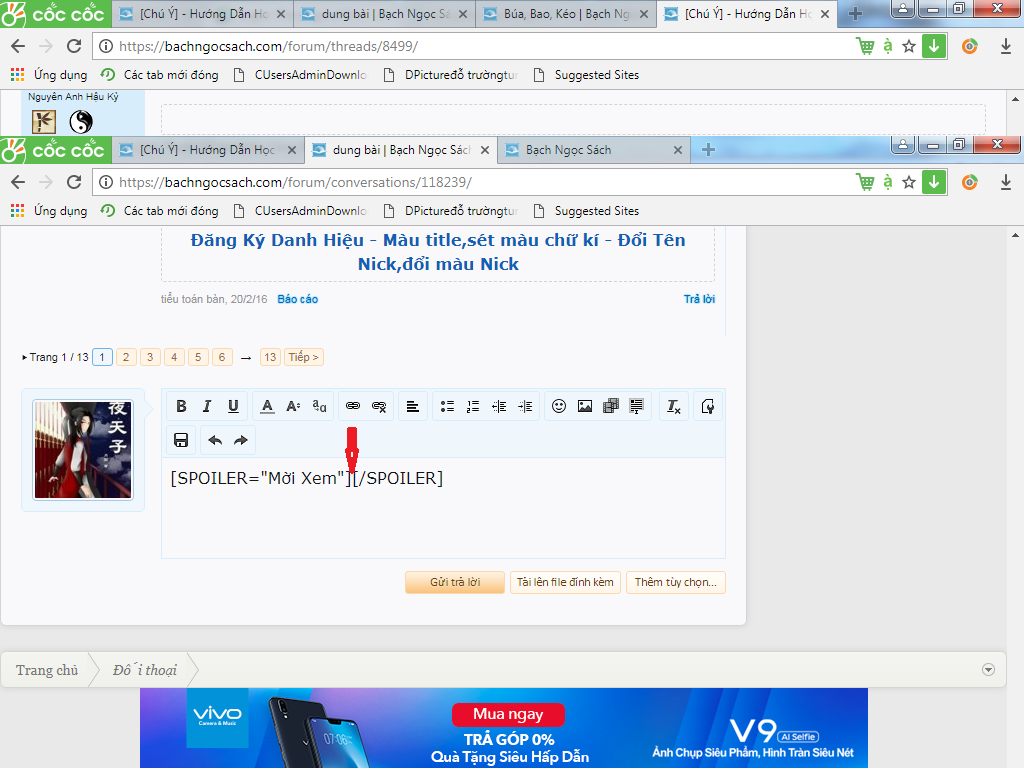Toggle italic text formatting

[x=207, y=406]
